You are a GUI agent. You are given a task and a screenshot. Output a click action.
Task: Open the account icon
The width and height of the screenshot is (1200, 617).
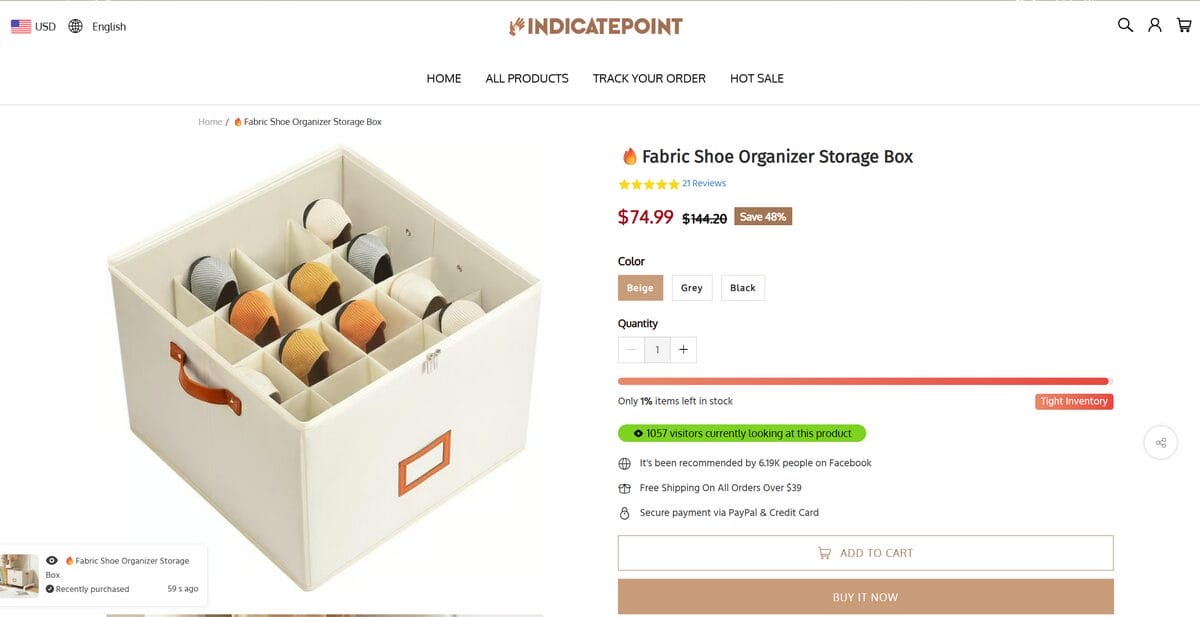pyautogui.click(x=1155, y=25)
